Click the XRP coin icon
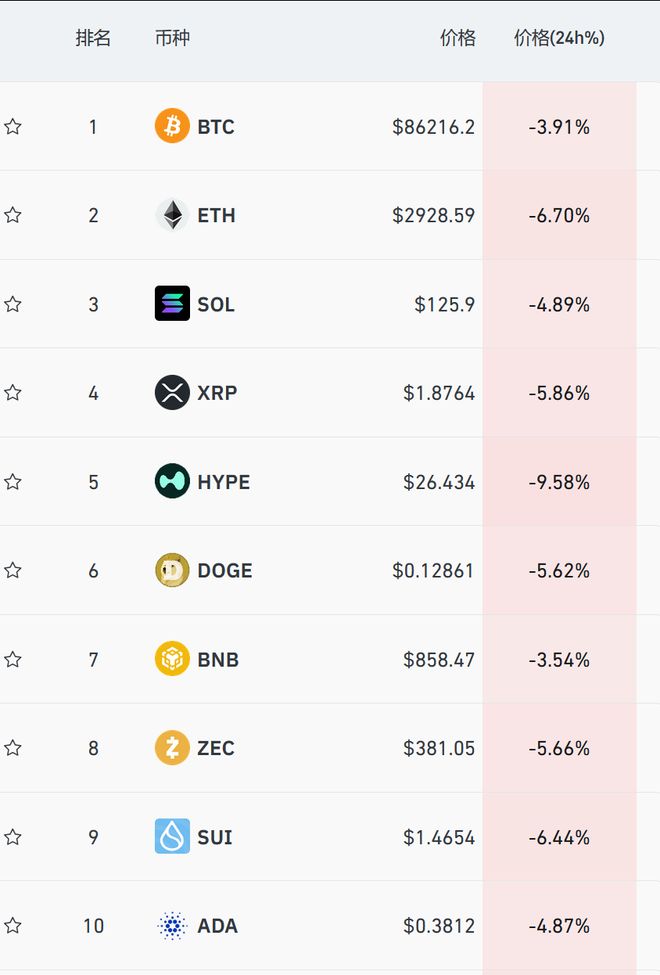660x975 pixels. [172, 393]
